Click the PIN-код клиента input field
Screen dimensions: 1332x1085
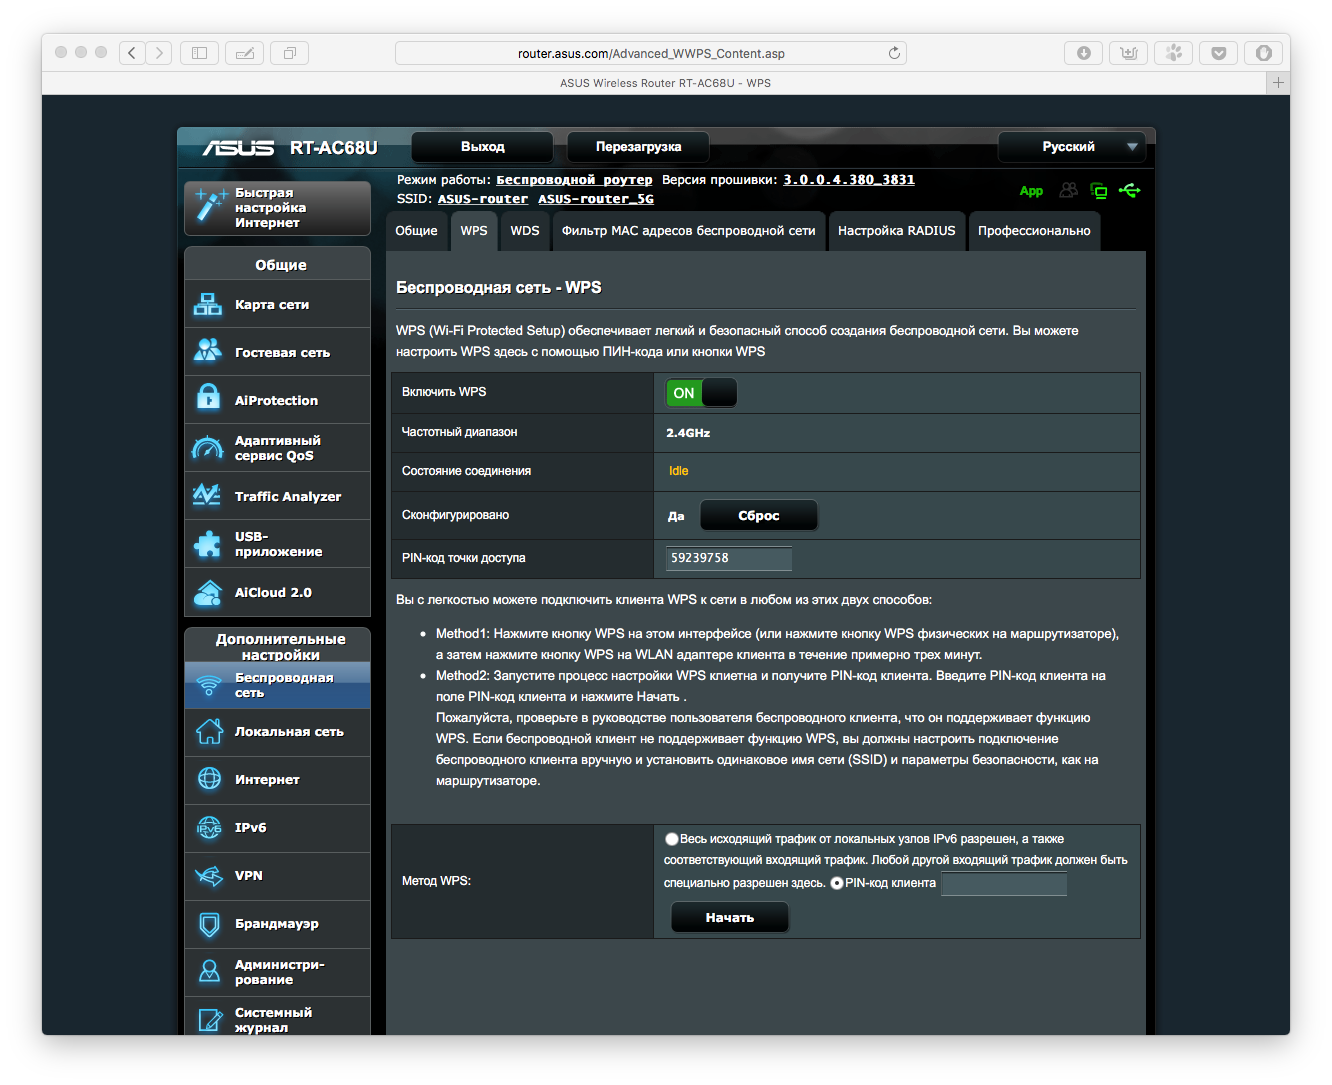[1004, 883]
